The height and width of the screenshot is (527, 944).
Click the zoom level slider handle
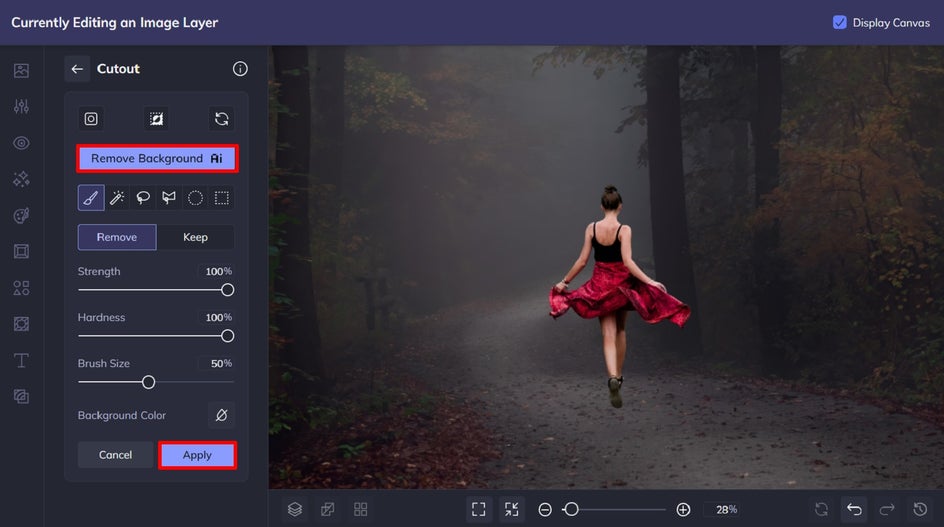[x=571, y=510]
